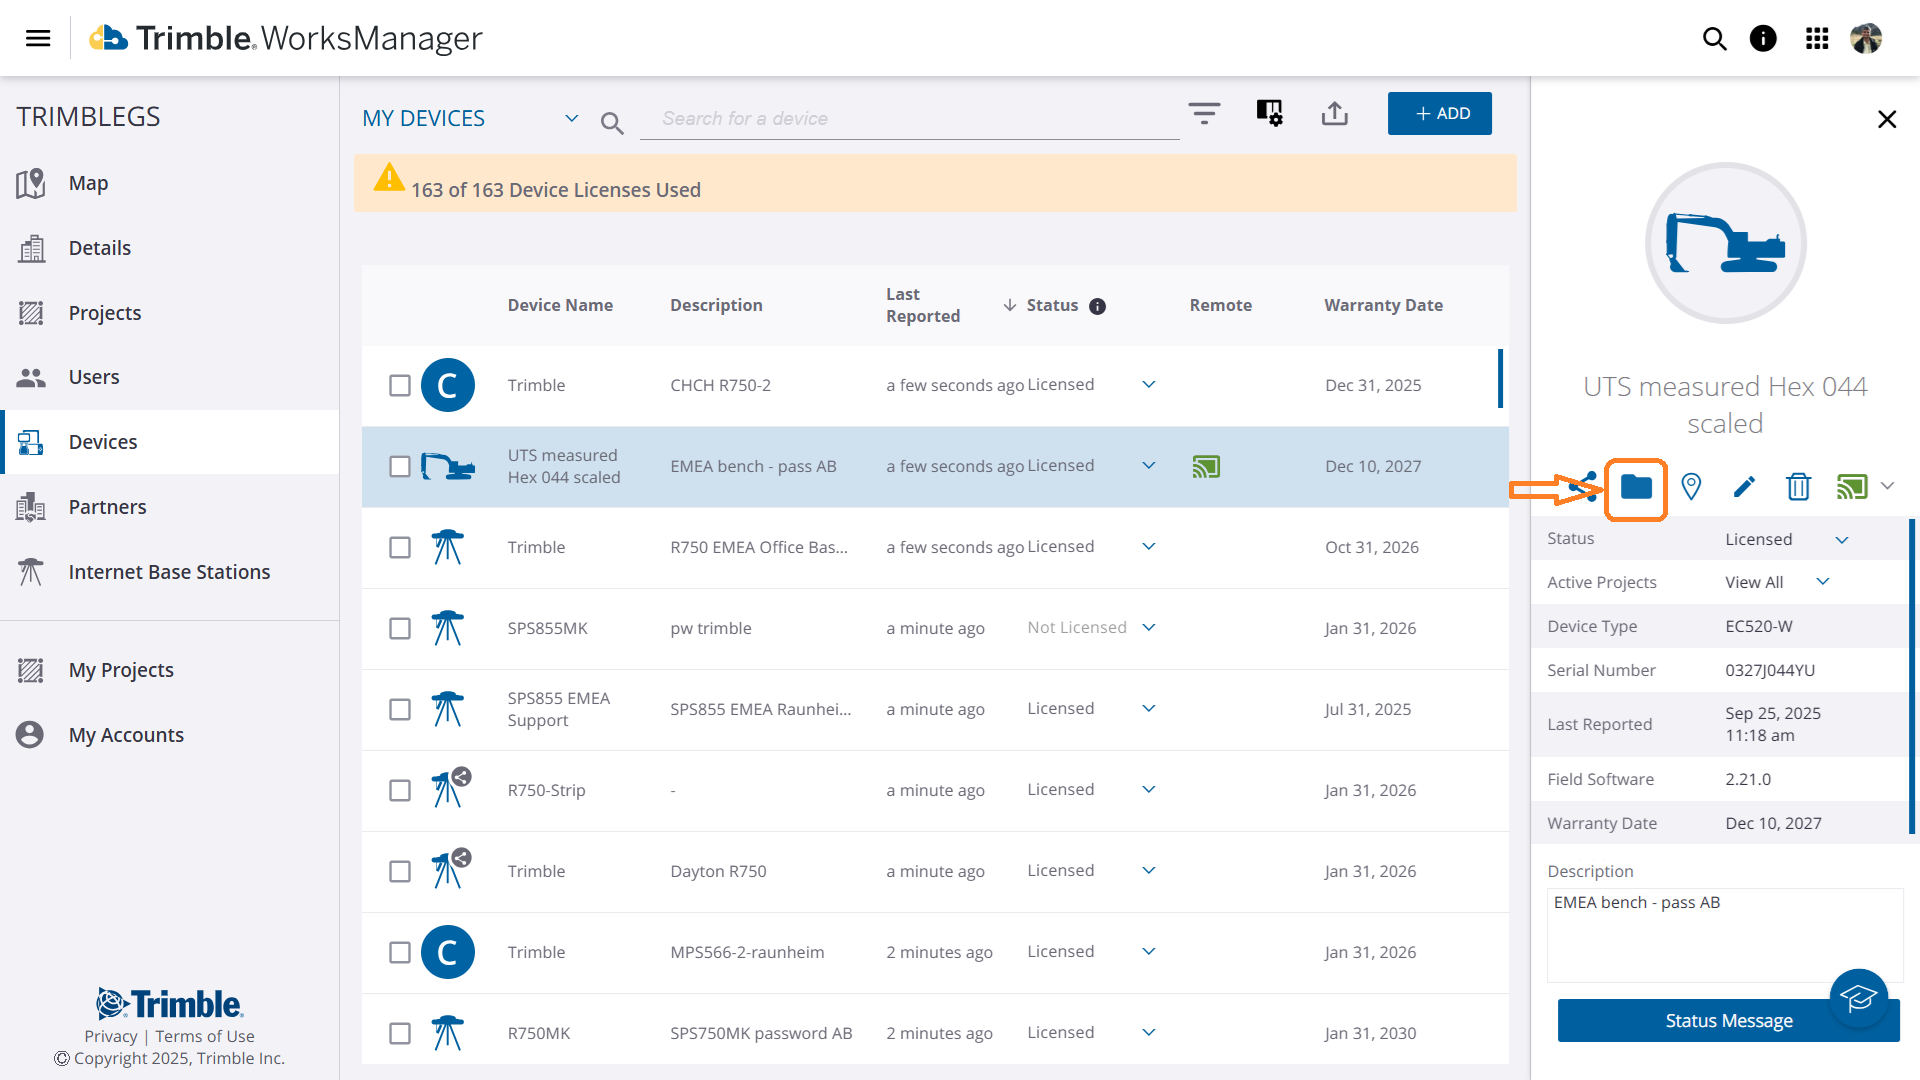
Task: Expand View All active projects dropdown
Action: click(1822, 582)
